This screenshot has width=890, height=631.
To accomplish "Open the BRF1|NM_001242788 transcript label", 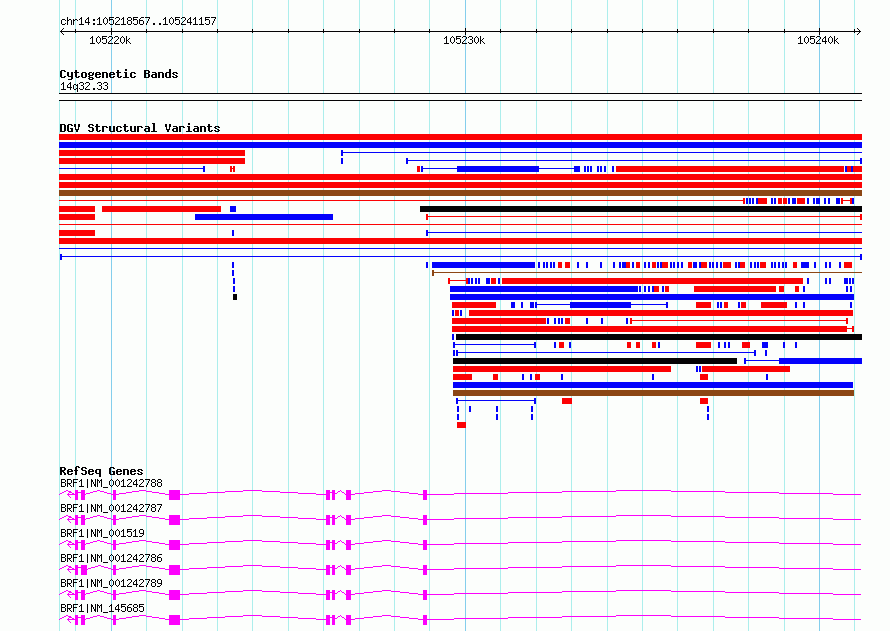I will [111, 483].
